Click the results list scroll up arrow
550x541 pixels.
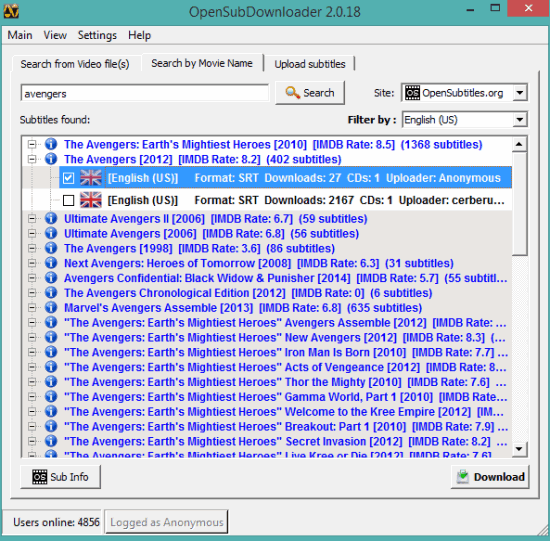point(519,144)
